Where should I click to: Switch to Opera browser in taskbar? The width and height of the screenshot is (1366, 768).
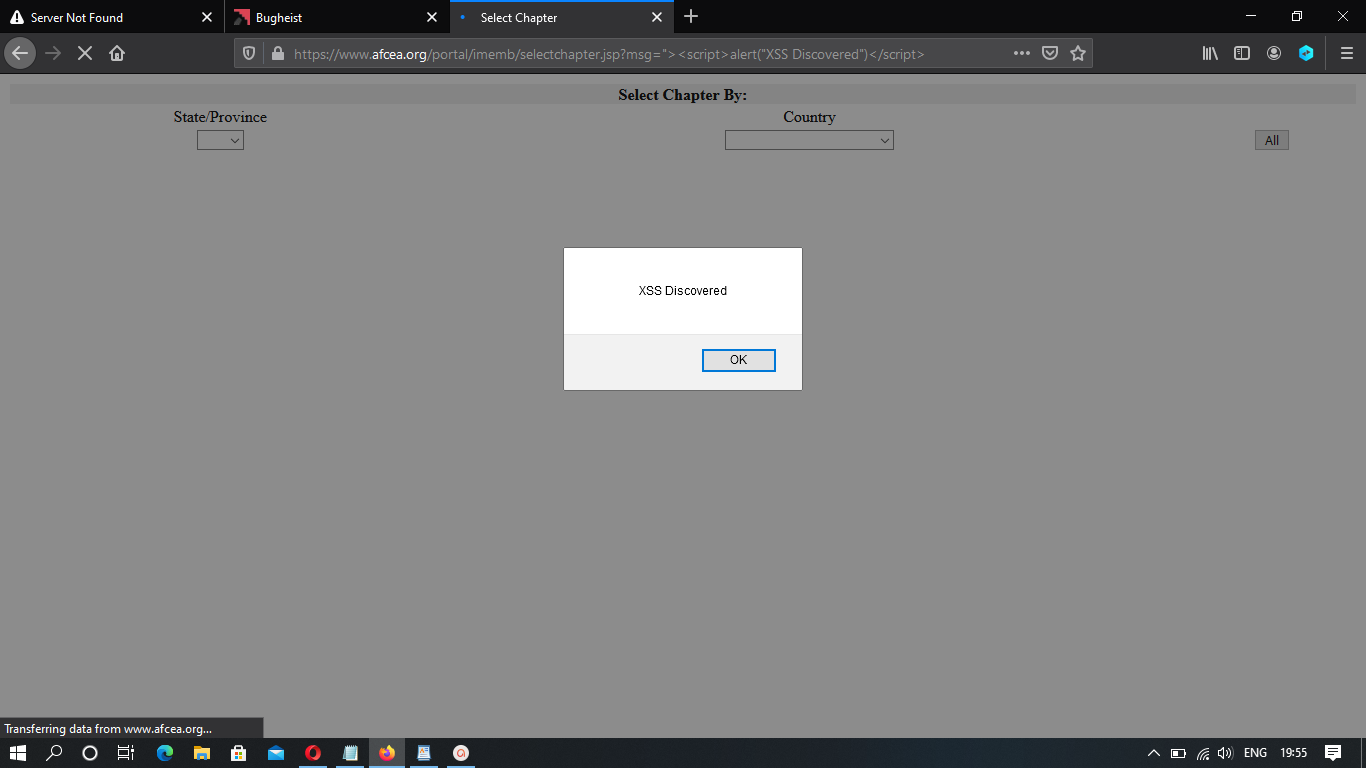[313, 753]
